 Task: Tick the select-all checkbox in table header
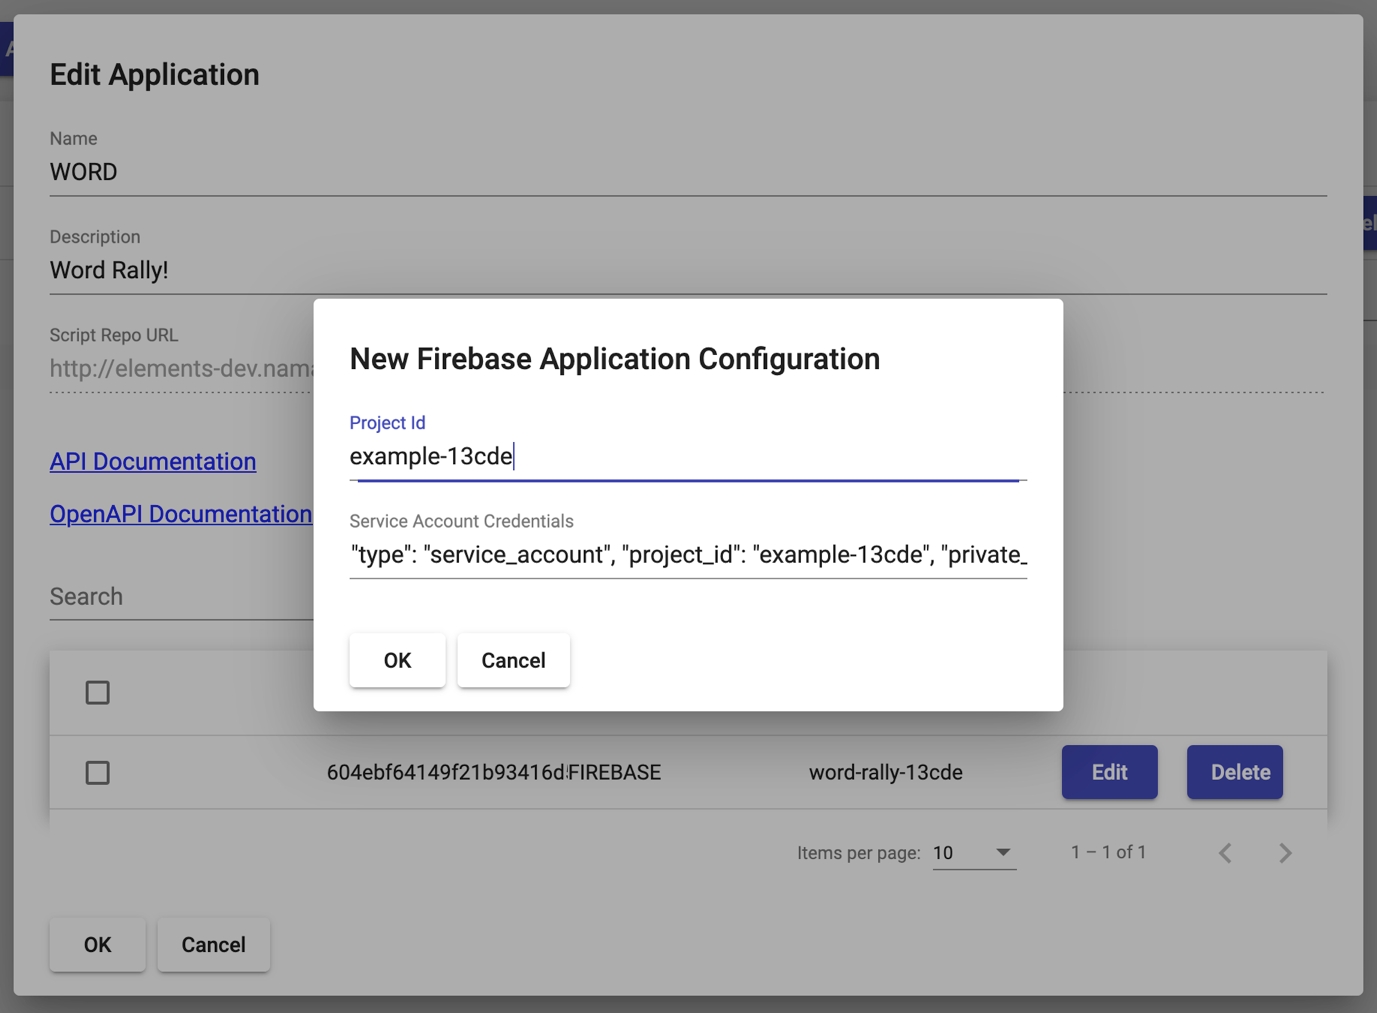(97, 693)
